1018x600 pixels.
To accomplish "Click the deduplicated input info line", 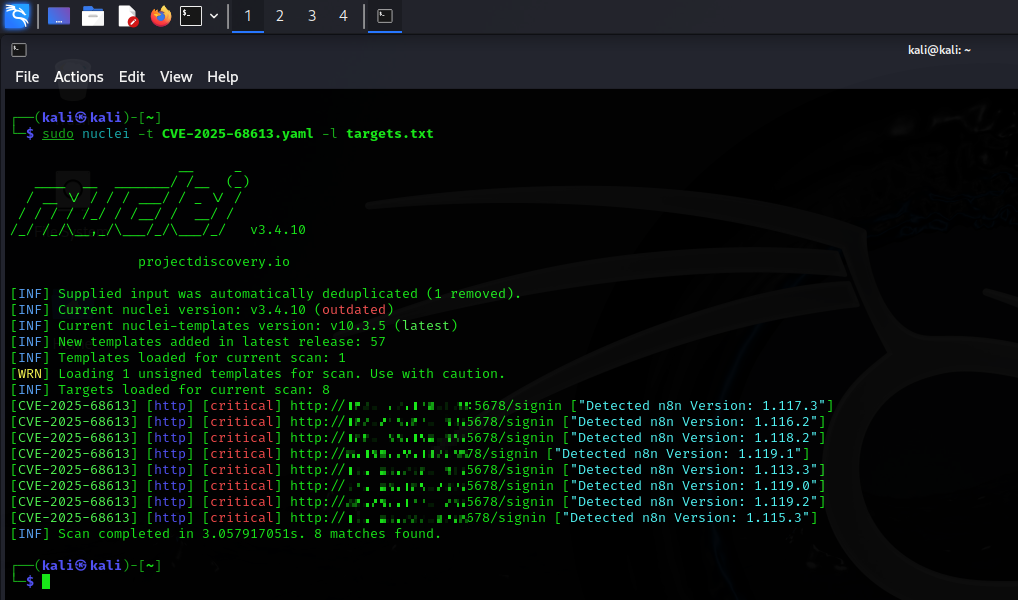I will [266, 294].
